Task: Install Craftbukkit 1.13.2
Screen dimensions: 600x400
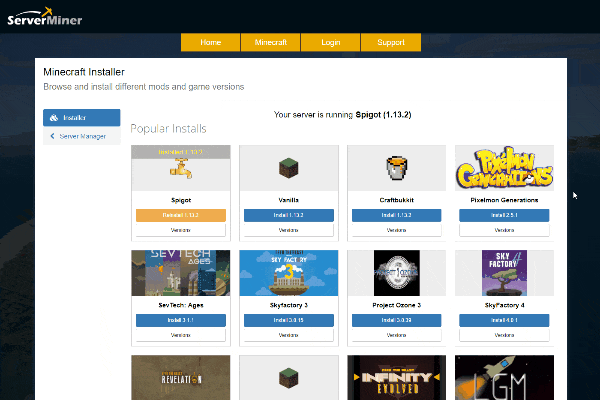Action: tap(396, 215)
